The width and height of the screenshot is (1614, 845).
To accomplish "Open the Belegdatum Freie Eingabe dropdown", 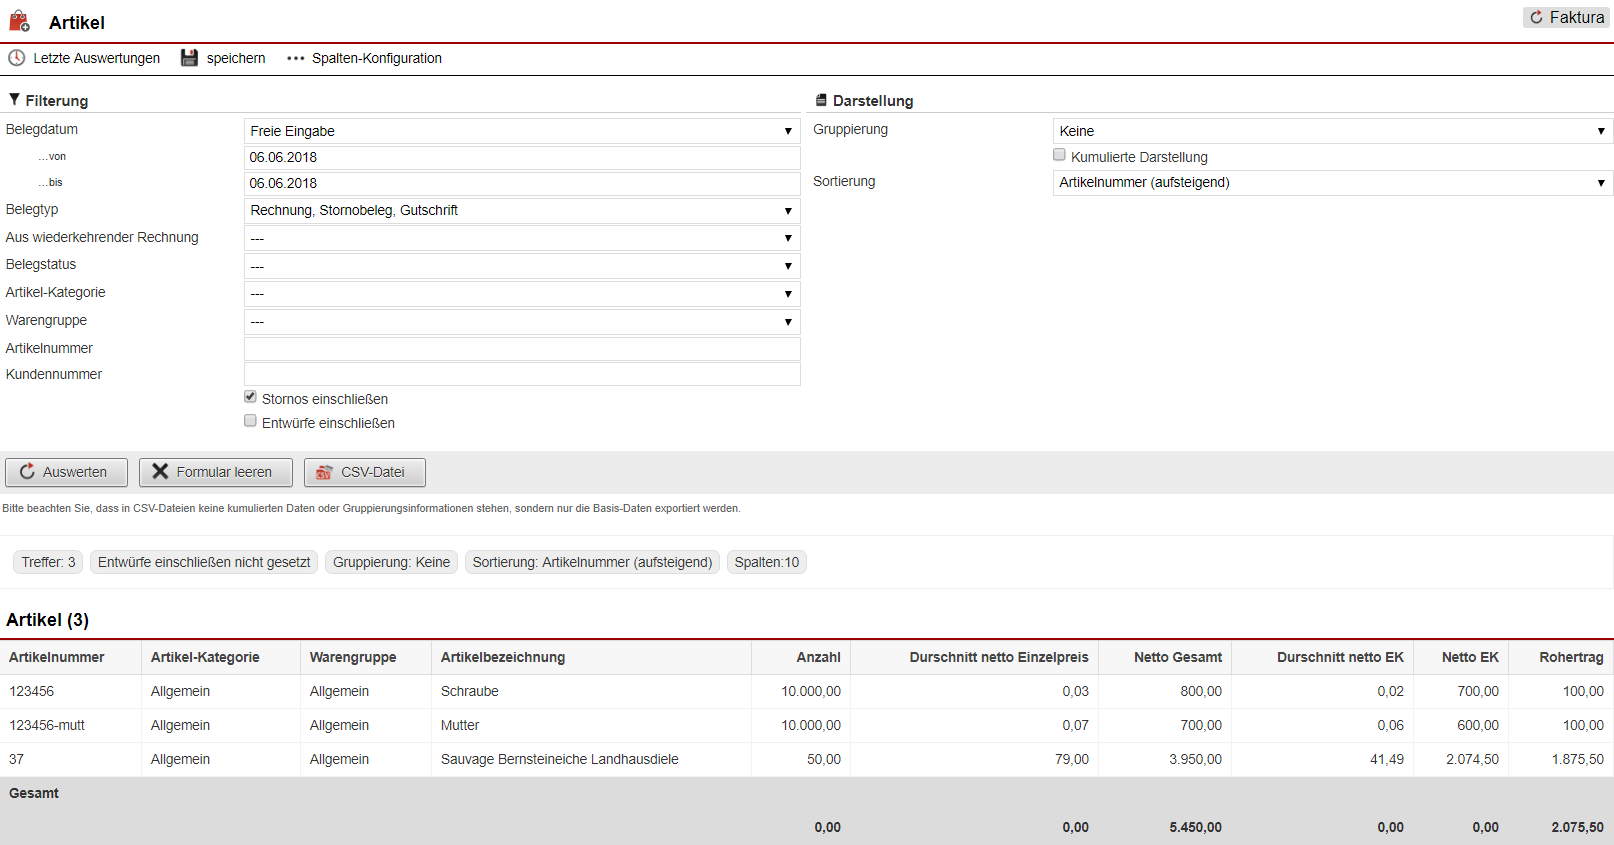I will pyautogui.click(x=522, y=131).
